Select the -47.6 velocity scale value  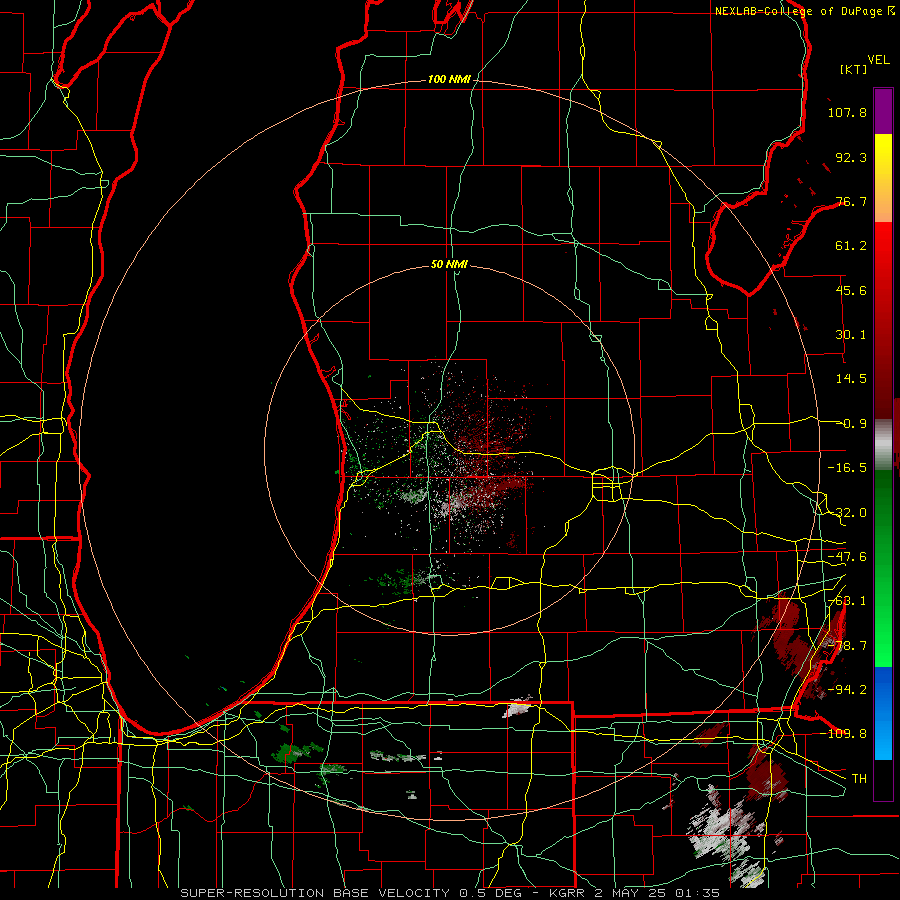click(x=847, y=557)
